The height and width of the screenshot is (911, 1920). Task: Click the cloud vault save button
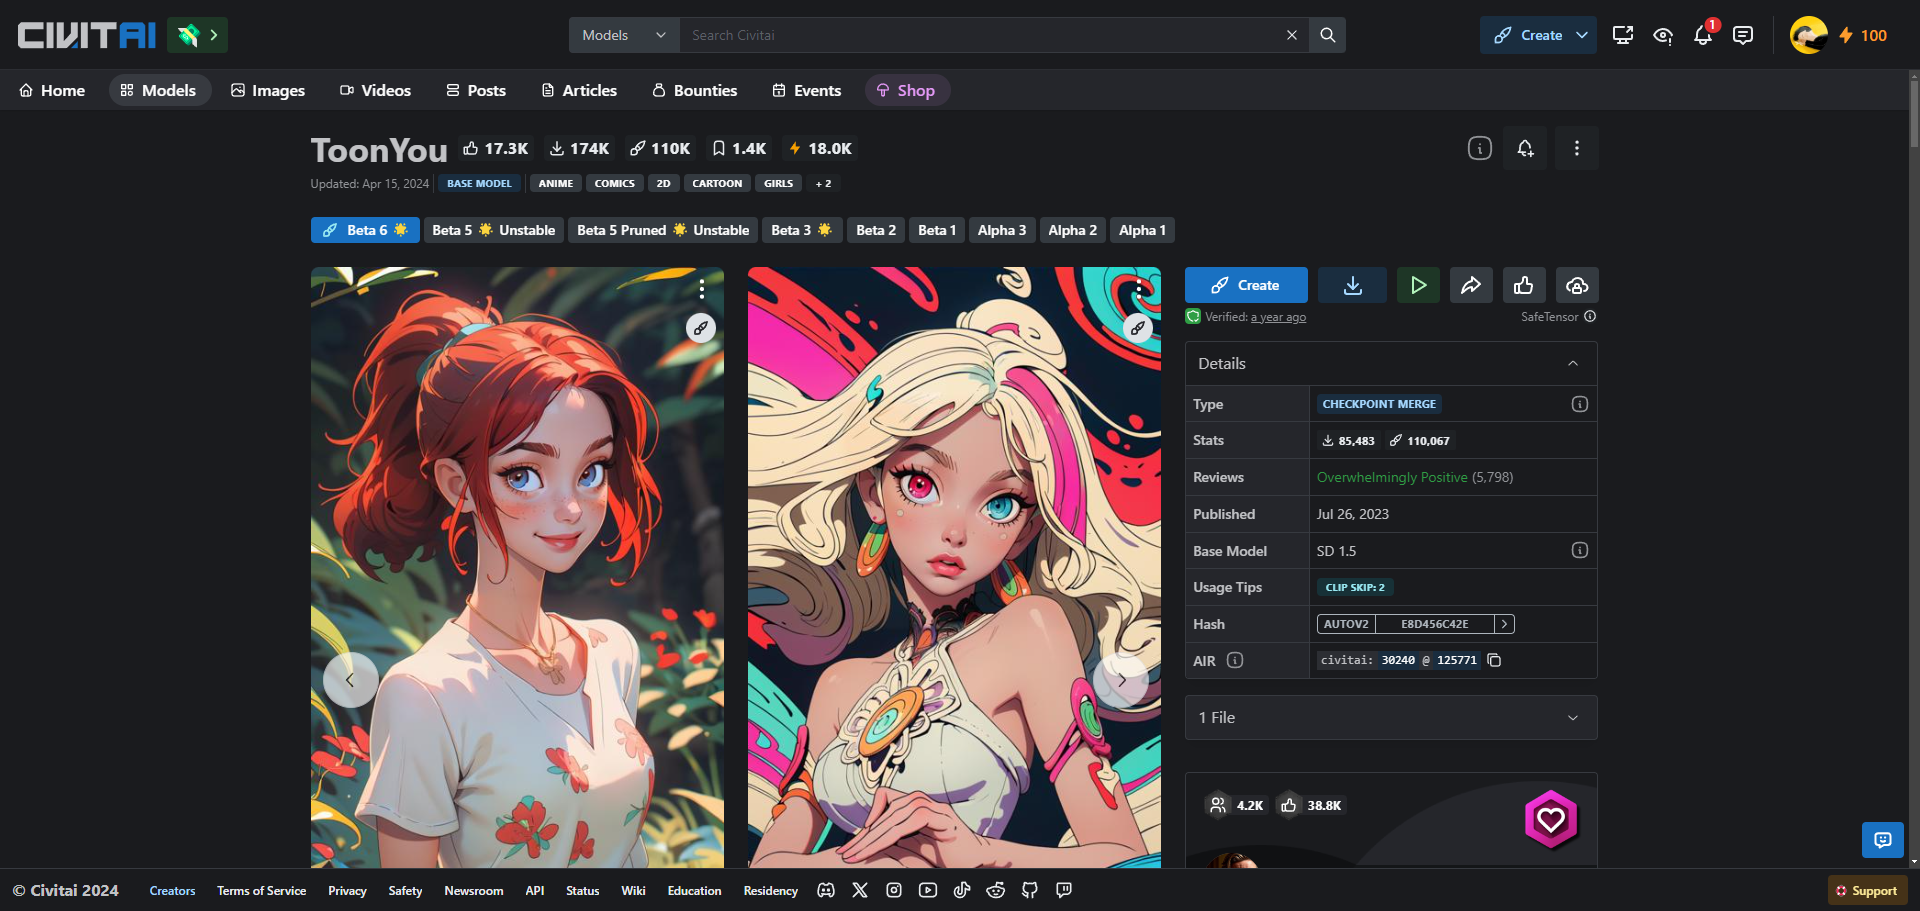tap(1577, 285)
